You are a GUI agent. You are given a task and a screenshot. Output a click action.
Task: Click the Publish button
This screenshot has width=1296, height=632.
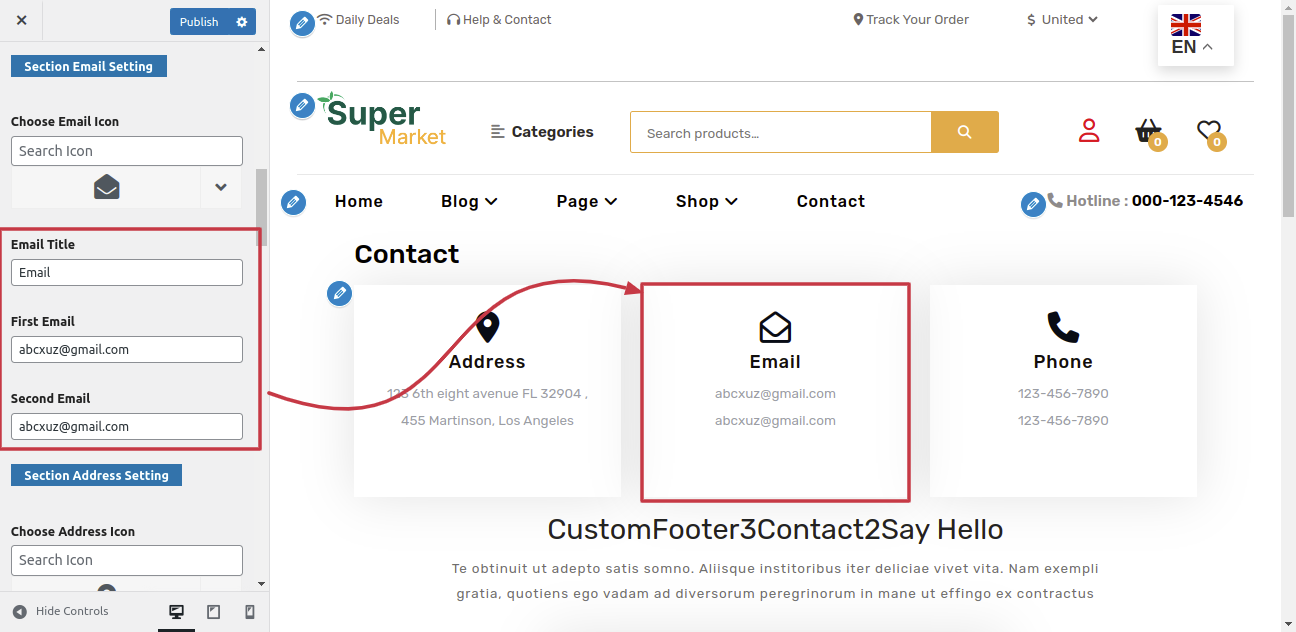199,22
